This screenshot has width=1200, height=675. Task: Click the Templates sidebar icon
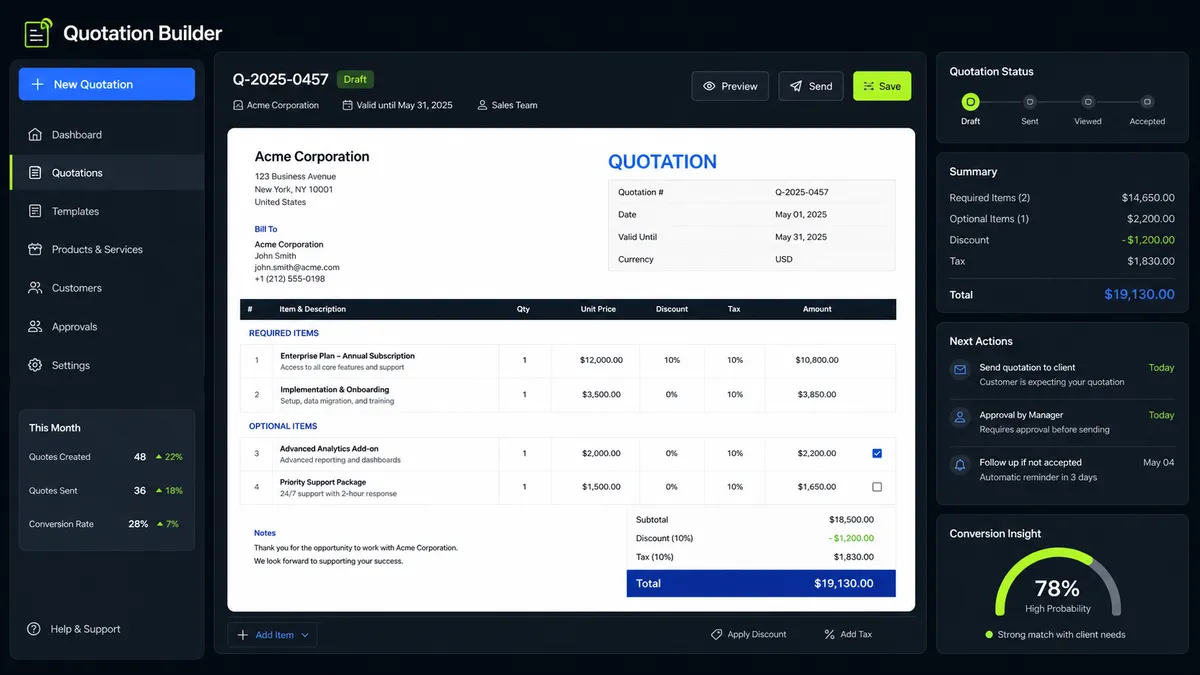pyautogui.click(x=35, y=211)
